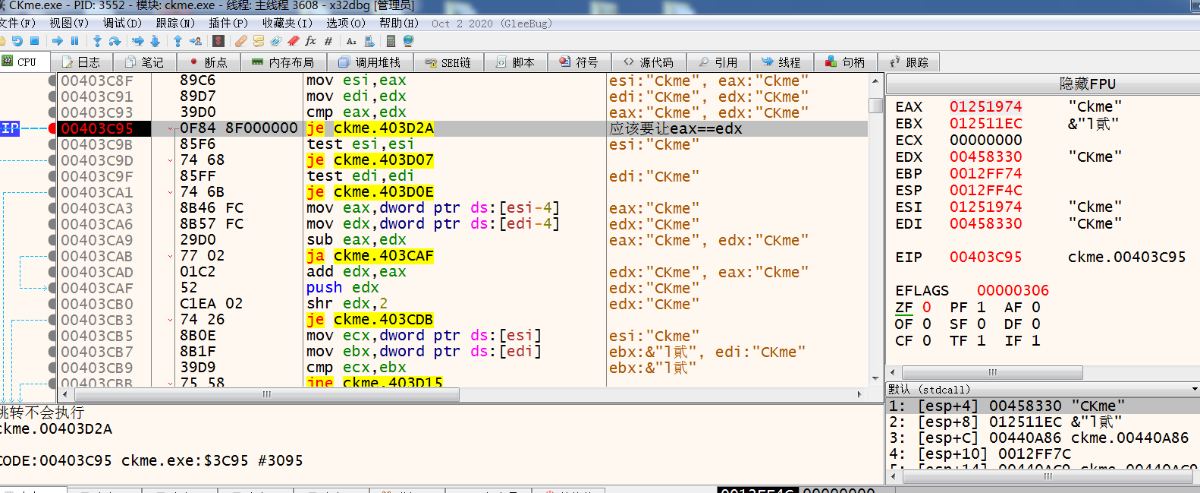1200x493 pixels.
Task: Run the program with the arrow icon
Action: pos(57,41)
